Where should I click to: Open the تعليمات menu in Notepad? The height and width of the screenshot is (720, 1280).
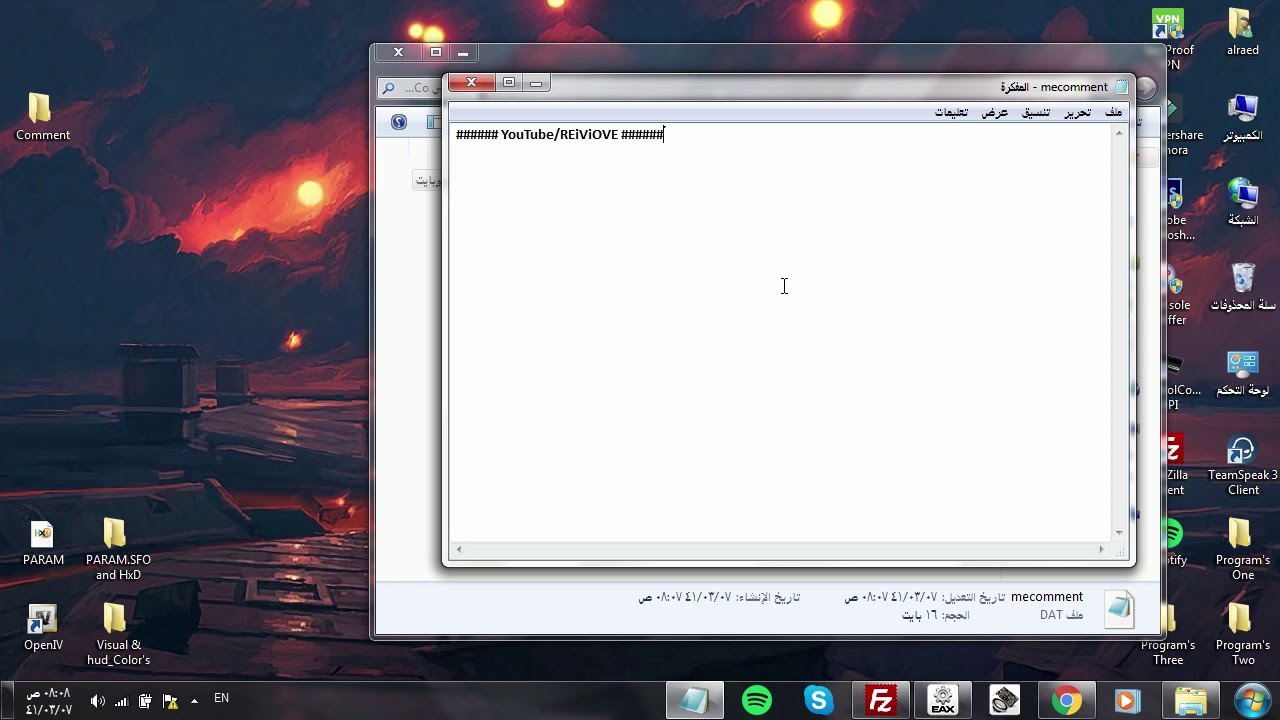951,112
